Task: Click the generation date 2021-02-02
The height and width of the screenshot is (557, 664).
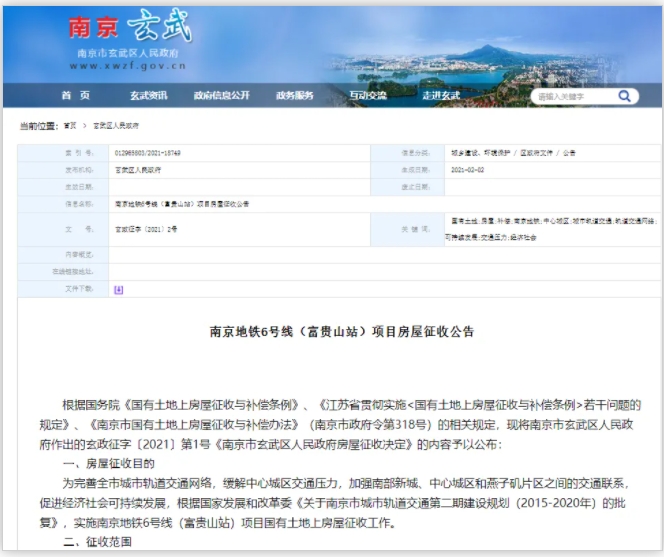Action: point(468,170)
